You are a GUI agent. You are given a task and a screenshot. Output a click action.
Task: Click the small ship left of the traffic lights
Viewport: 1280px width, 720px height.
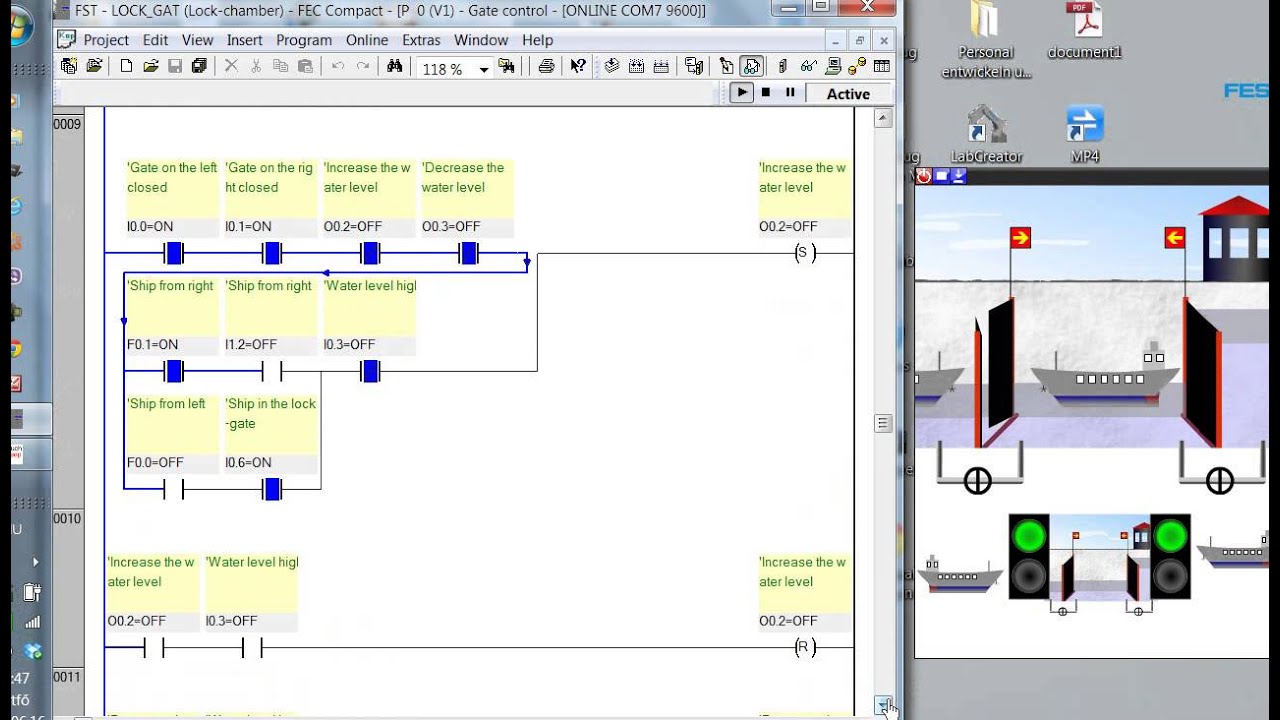click(959, 574)
